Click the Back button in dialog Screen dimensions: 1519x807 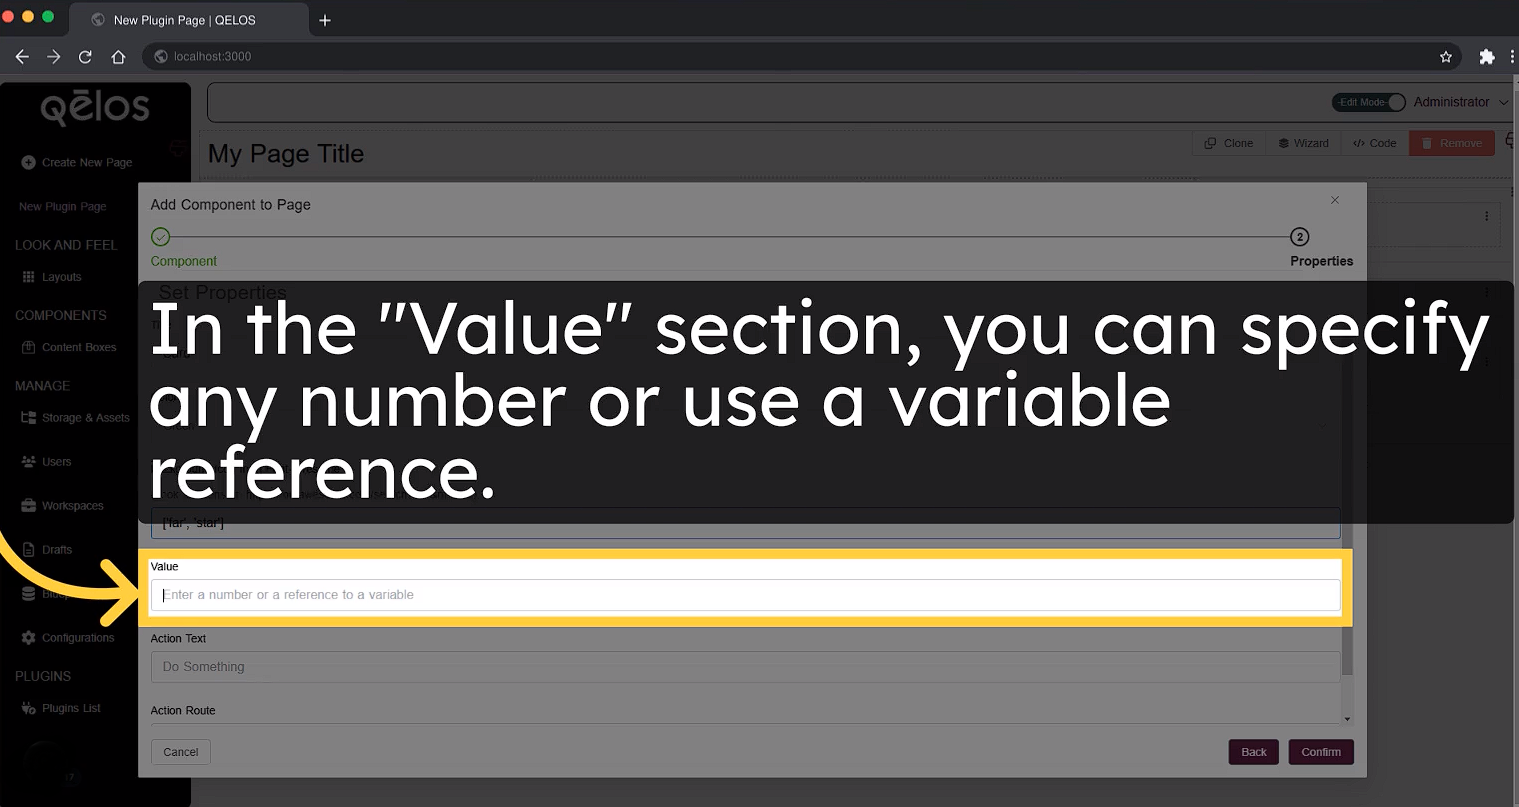click(1253, 752)
